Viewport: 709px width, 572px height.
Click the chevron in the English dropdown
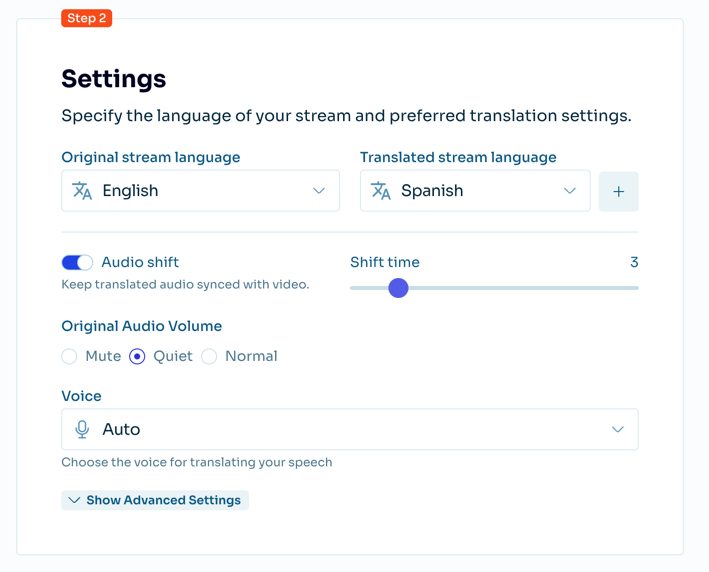[319, 191]
